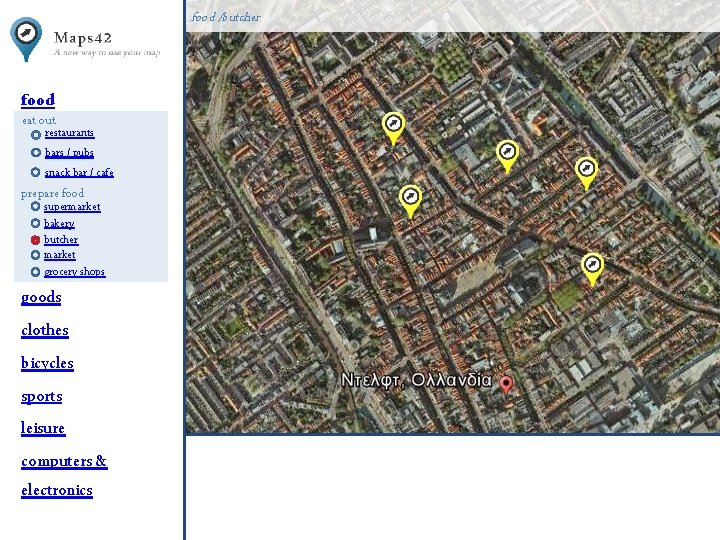Open the butcher link
Screen dimensions: 720x540
pos(61,240)
